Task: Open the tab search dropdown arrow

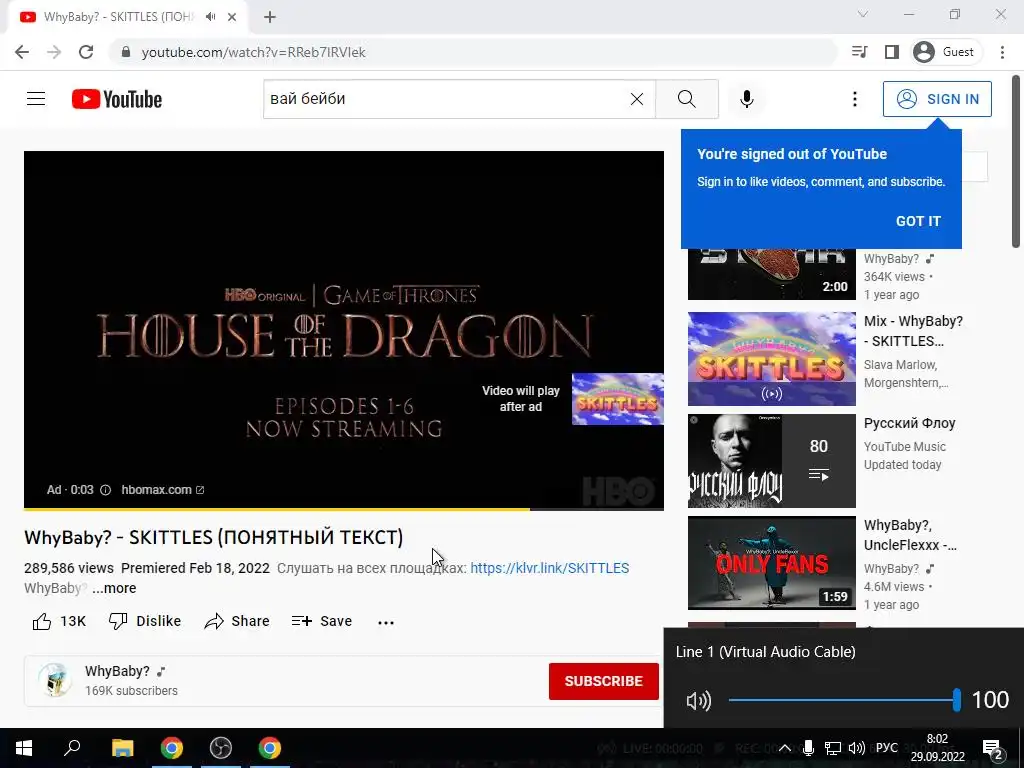Action: tap(863, 14)
